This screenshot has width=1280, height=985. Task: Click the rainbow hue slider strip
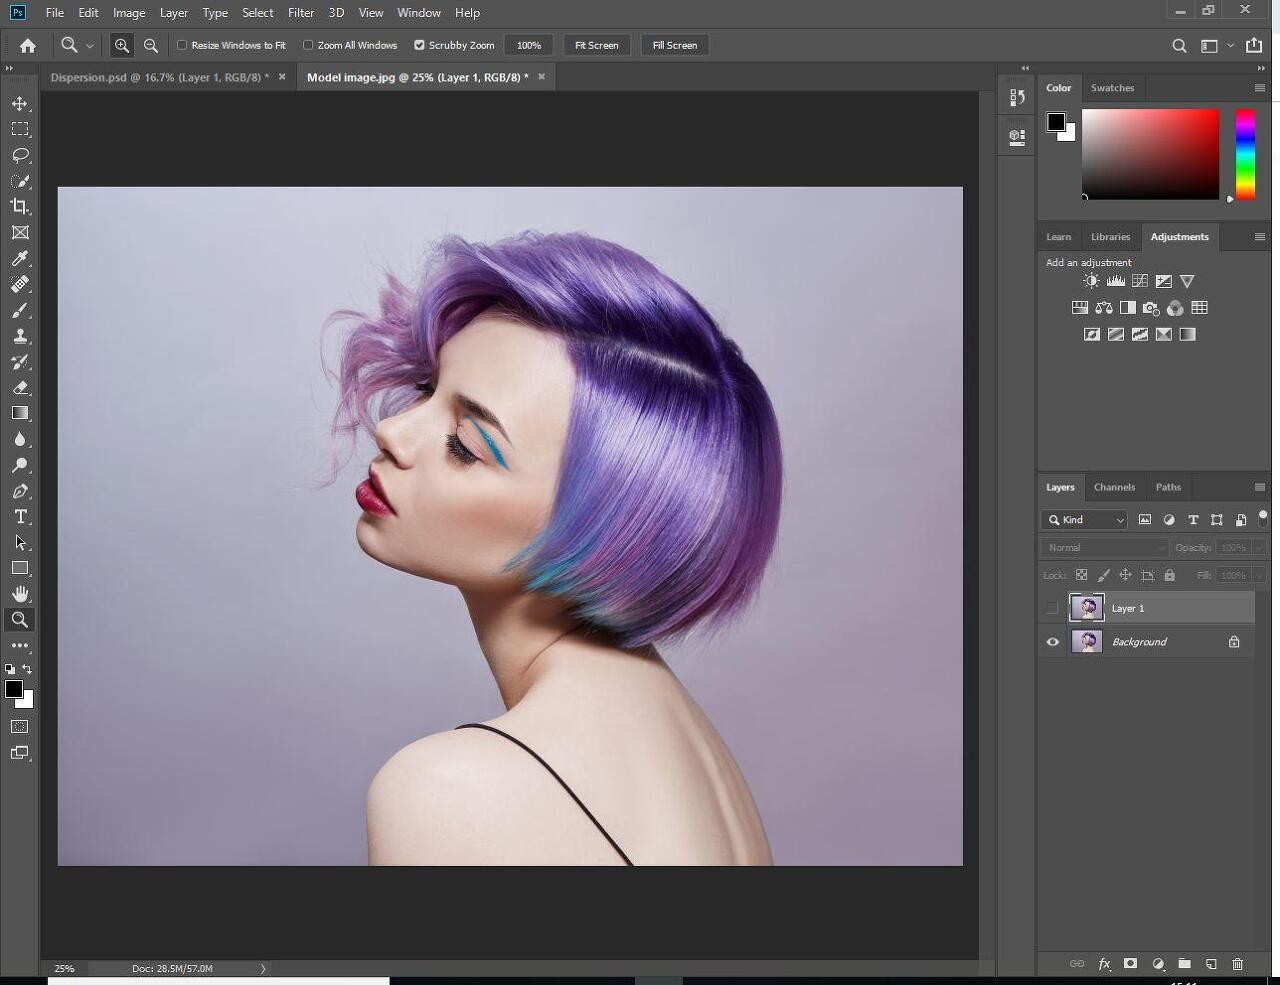click(x=1245, y=154)
